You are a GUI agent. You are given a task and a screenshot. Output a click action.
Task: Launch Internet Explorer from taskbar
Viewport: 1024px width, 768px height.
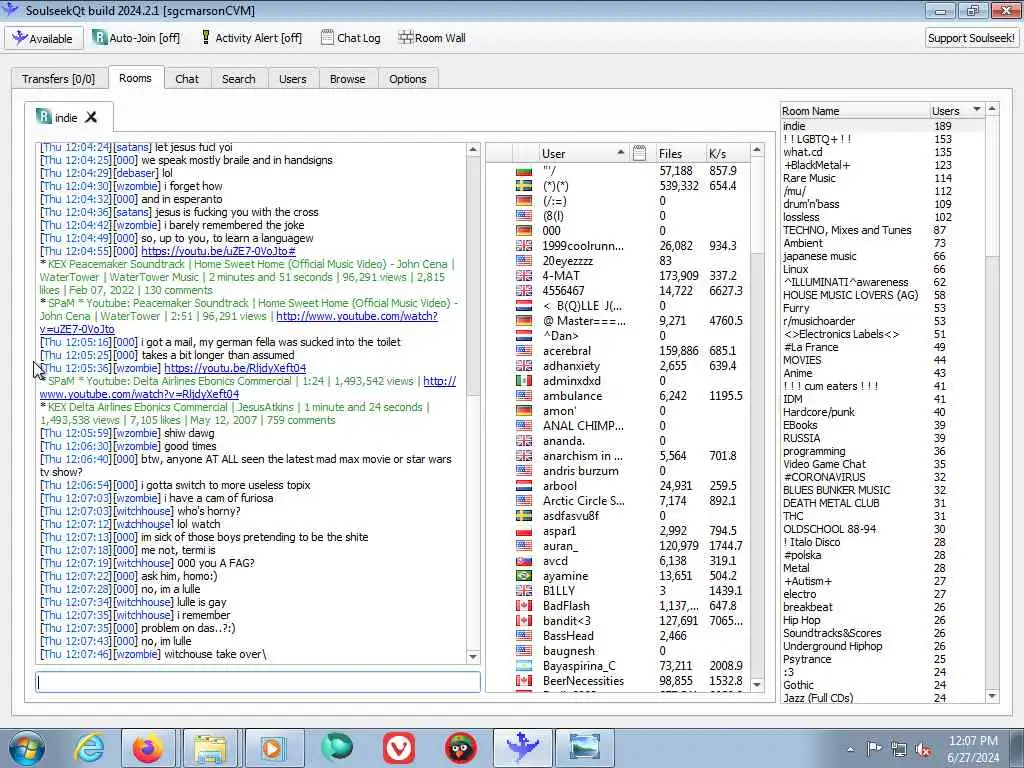tap(89, 748)
